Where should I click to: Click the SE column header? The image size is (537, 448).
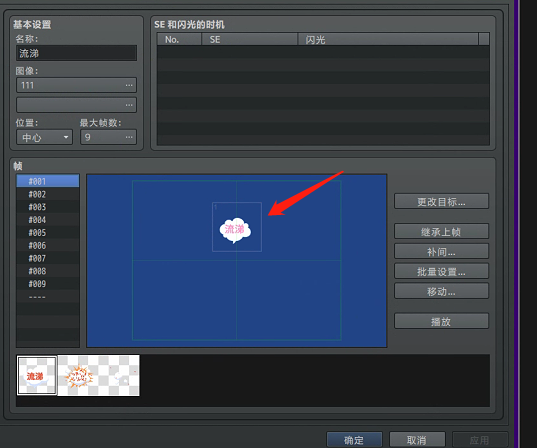click(249, 39)
